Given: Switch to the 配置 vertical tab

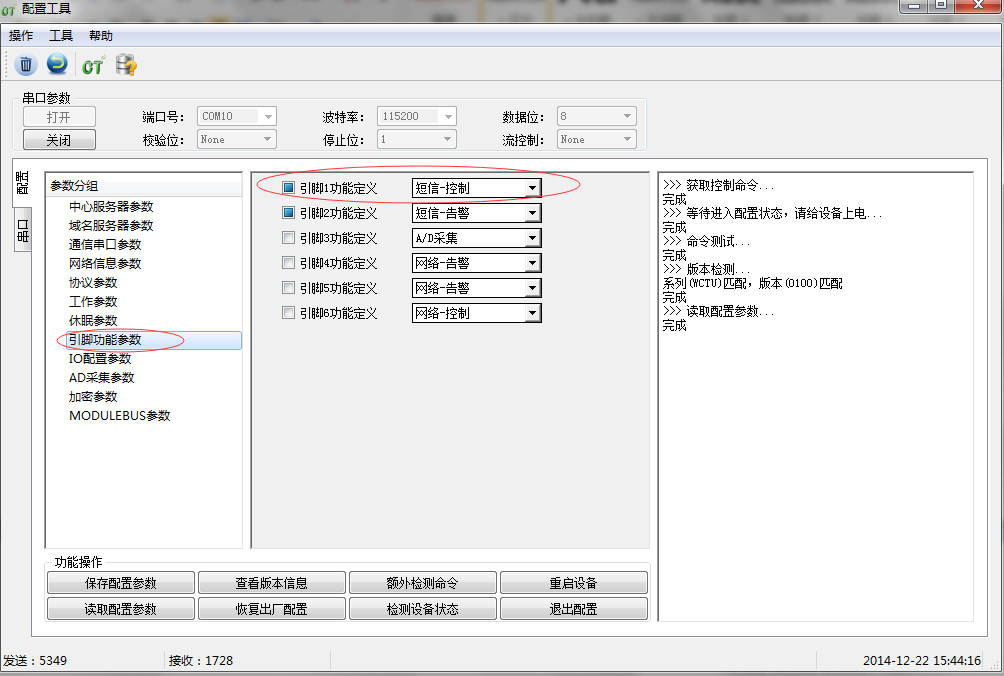Looking at the screenshot, I should [x=22, y=183].
